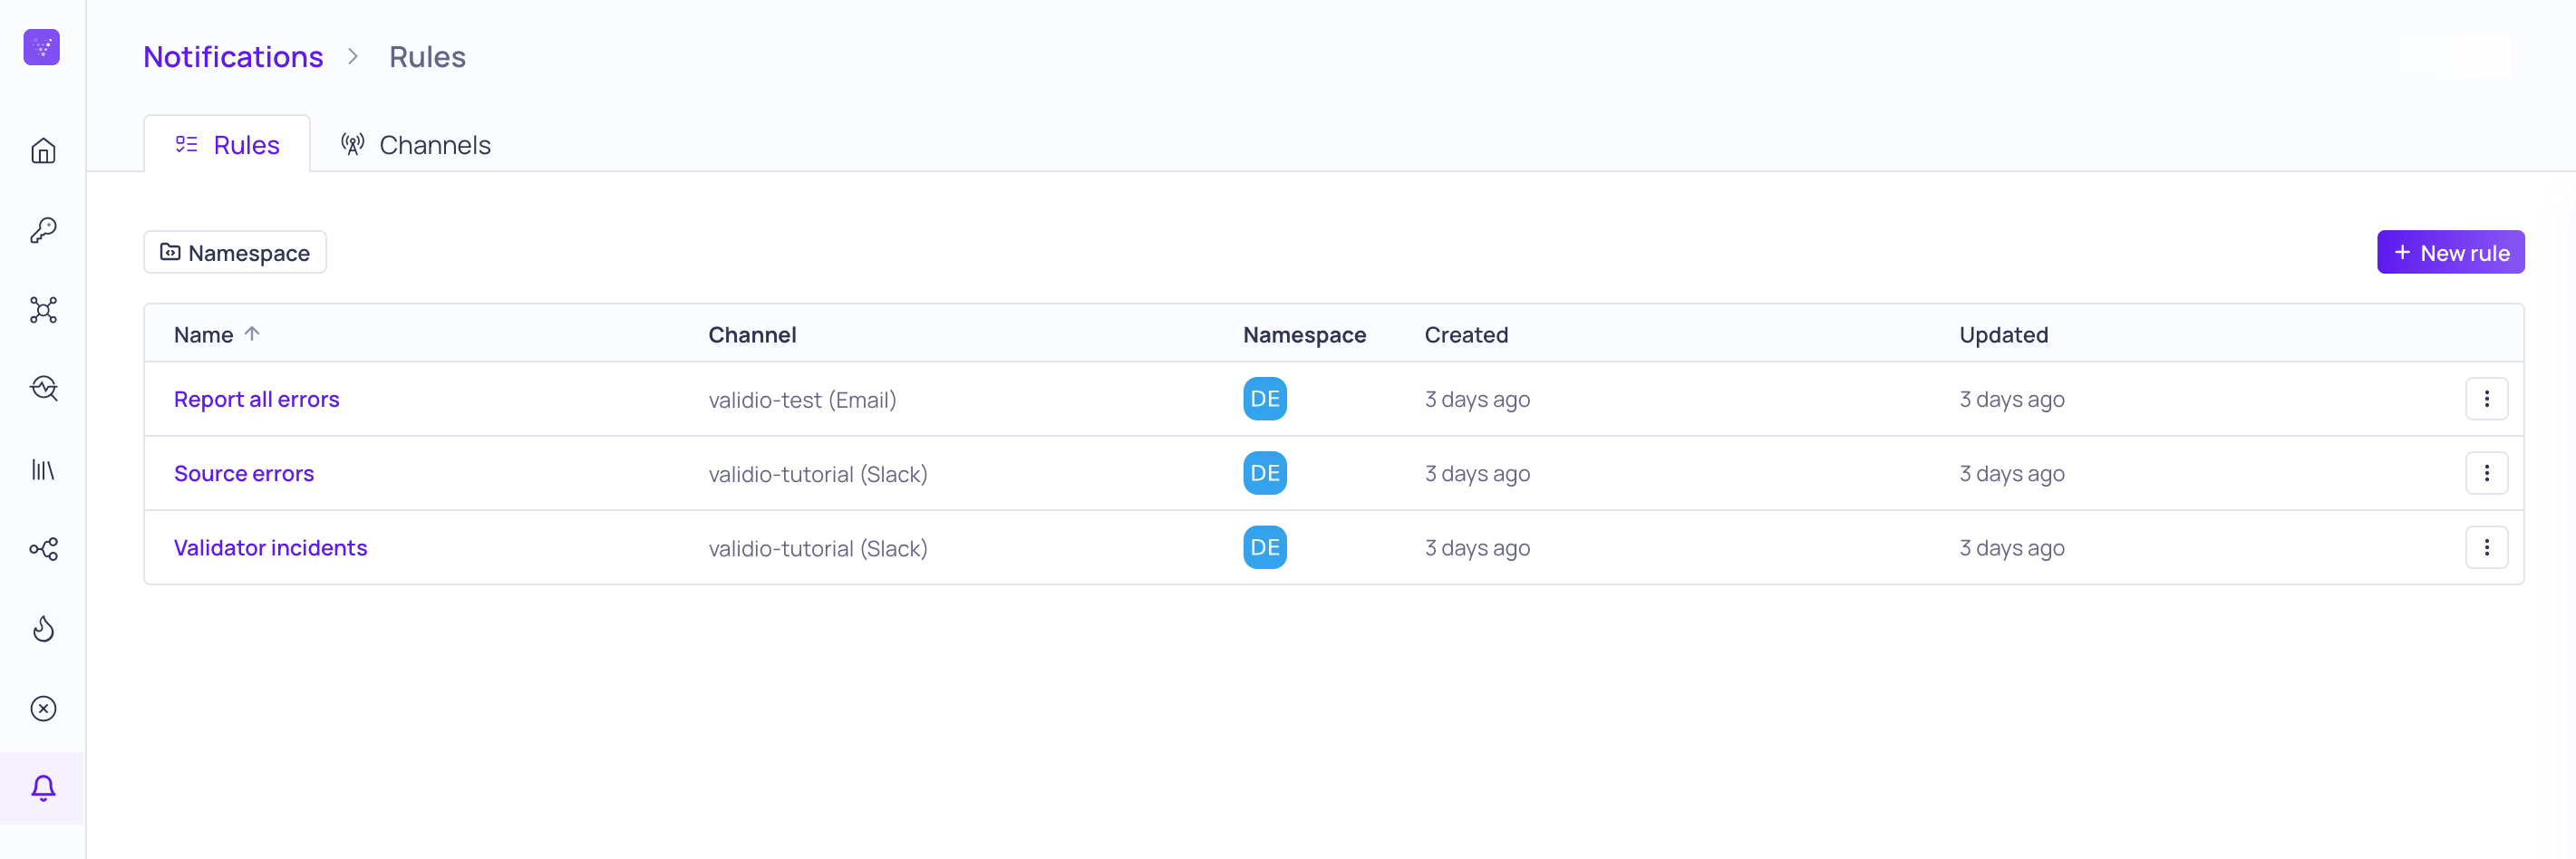Open the bell notifications sidebar icon
Screen dimensions: 2576x859
pos(43,788)
